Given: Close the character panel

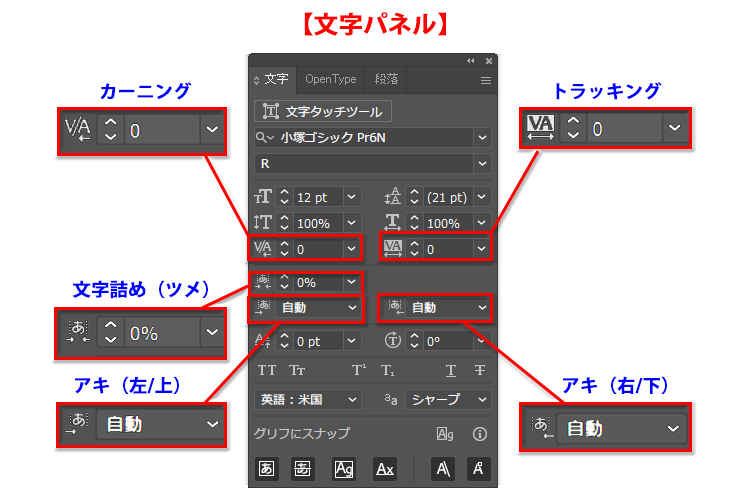Looking at the screenshot, I should coord(489,61).
